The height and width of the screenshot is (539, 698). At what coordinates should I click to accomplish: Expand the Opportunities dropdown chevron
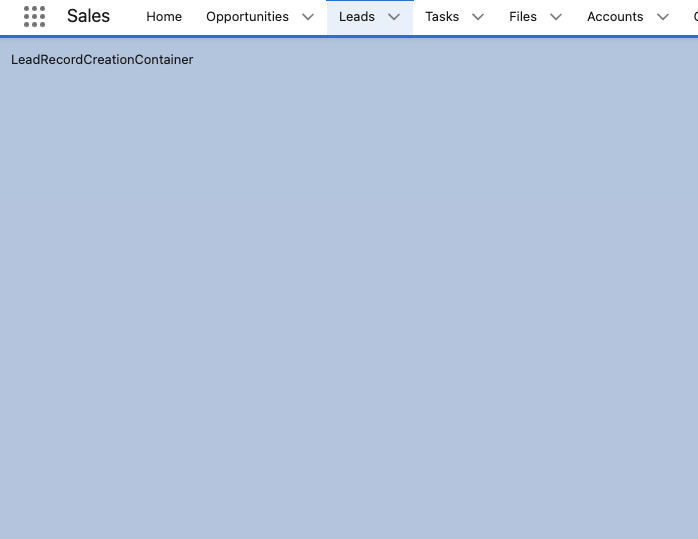click(308, 17)
